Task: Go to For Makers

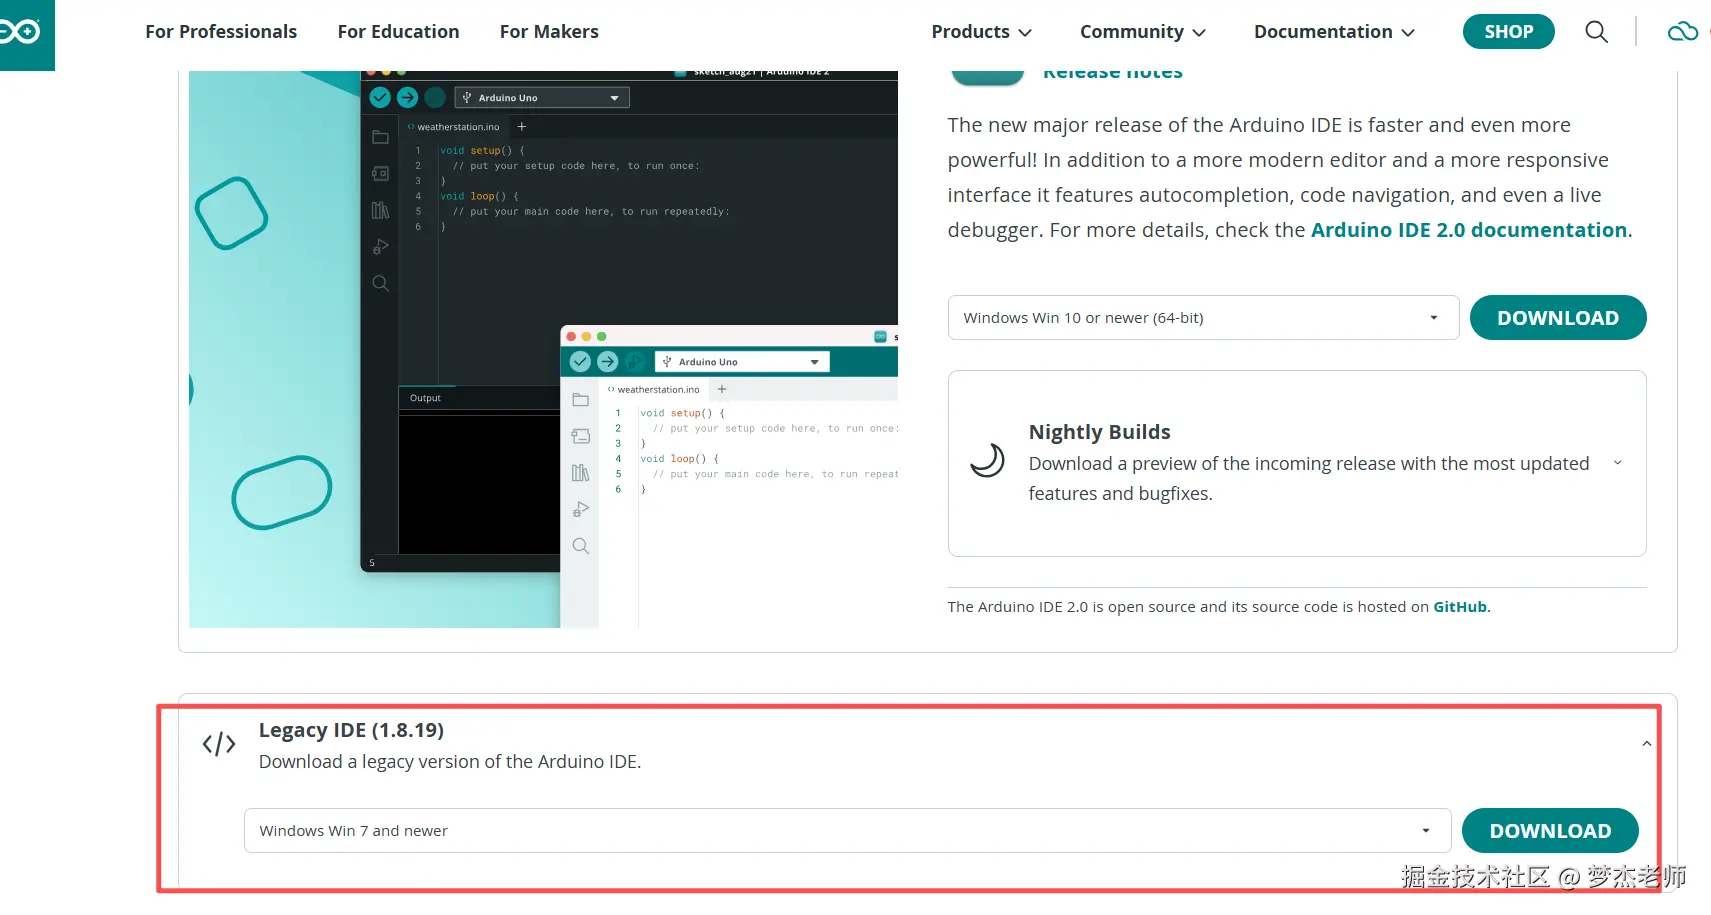Action: pyautogui.click(x=549, y=32)
